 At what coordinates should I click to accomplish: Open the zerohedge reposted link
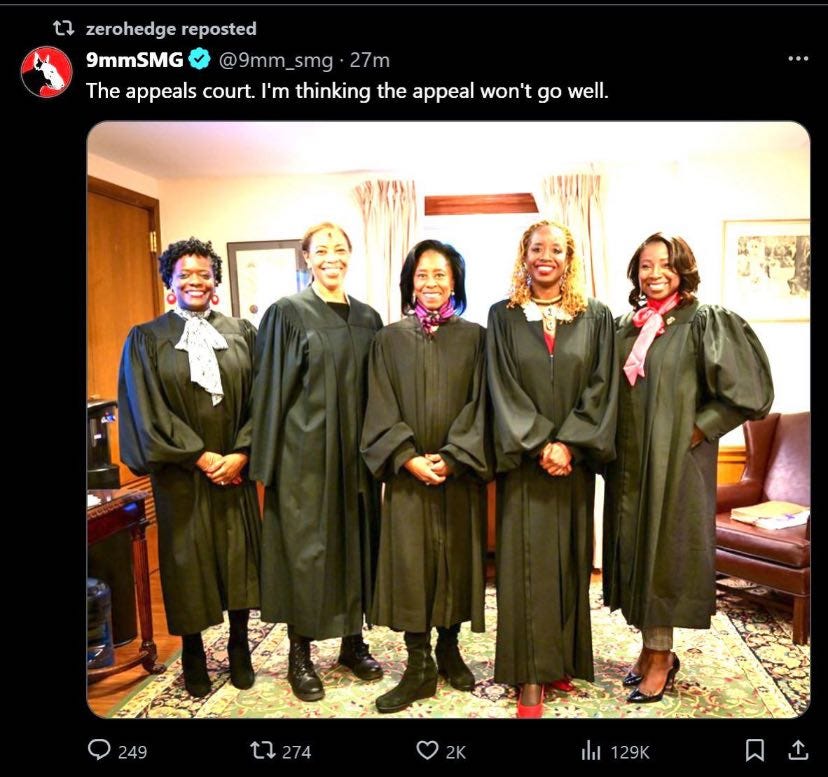(x=171, y=29)
